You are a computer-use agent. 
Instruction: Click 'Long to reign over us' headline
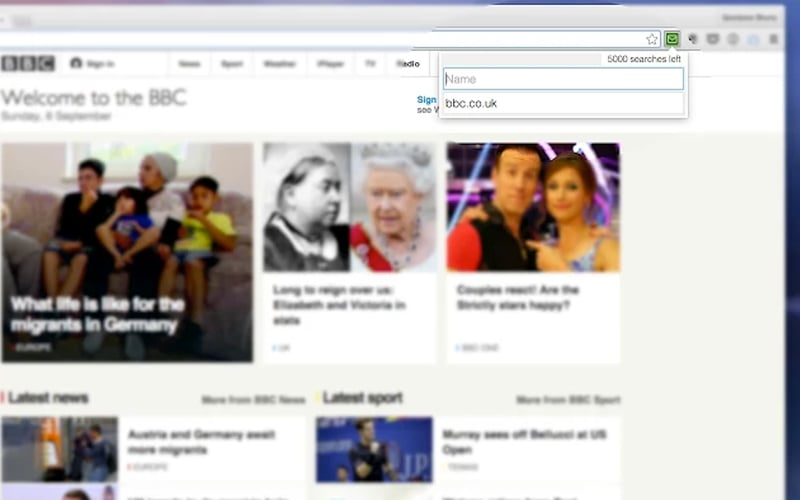tap(339, 305)
